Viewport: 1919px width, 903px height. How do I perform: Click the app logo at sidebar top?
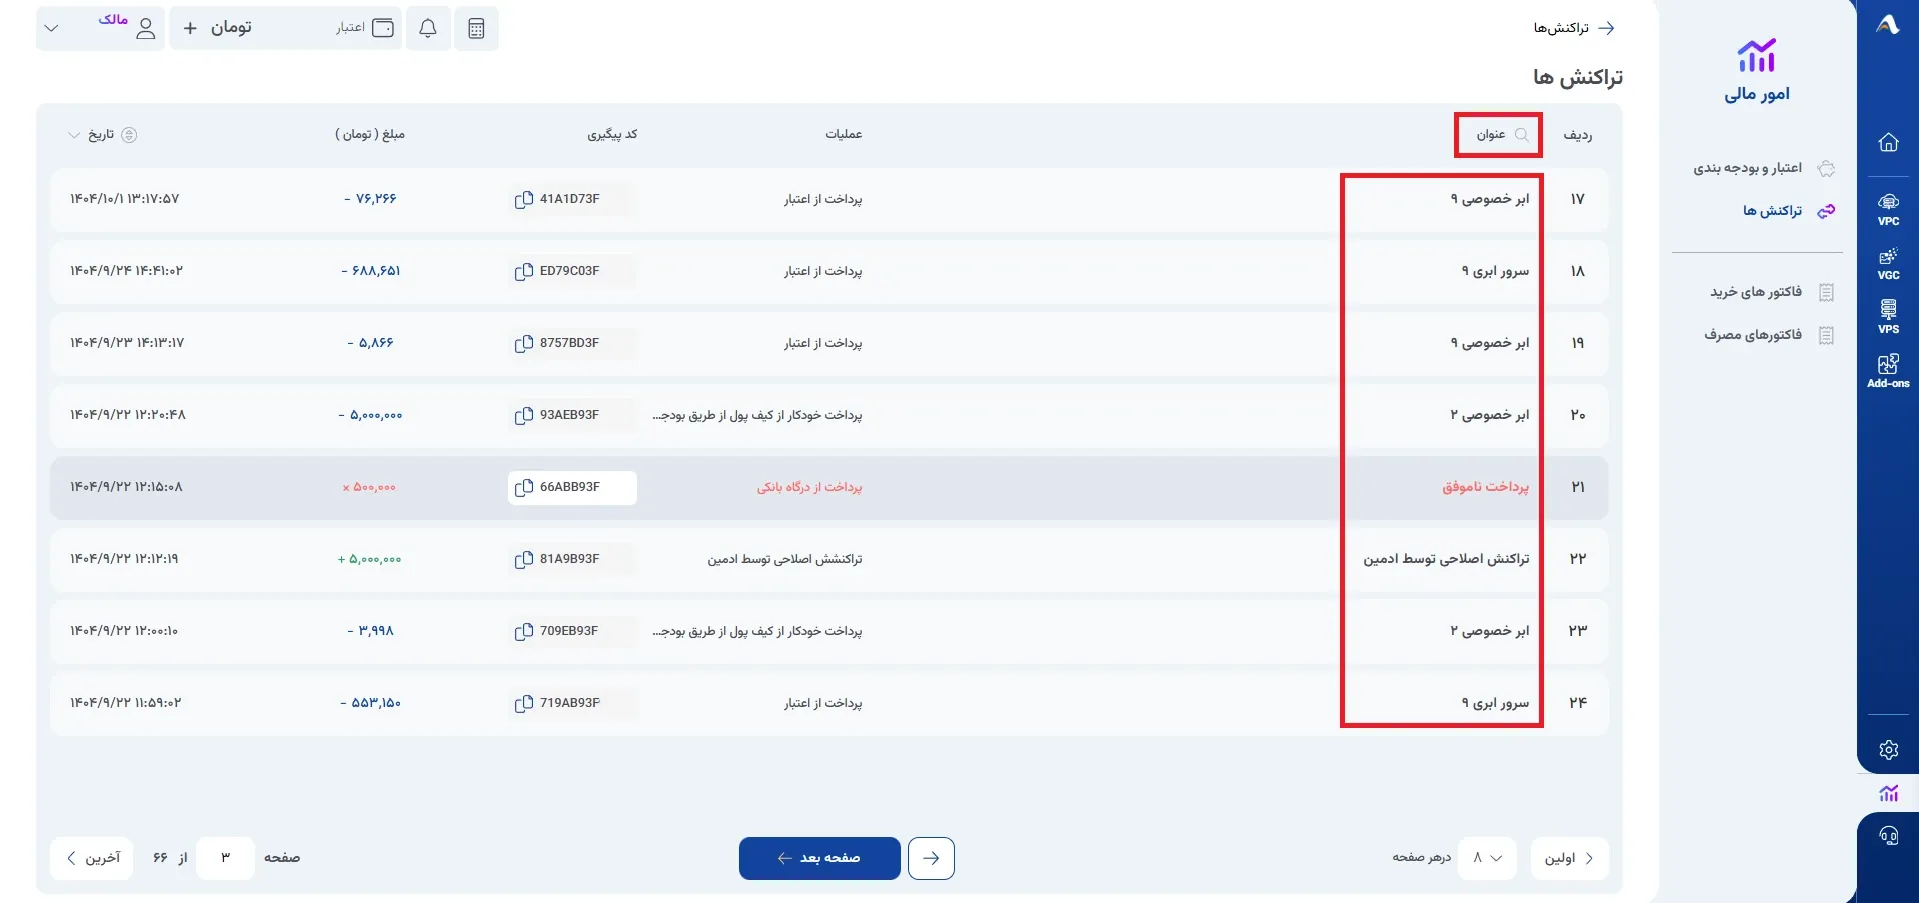click(x=1888, y=25)
